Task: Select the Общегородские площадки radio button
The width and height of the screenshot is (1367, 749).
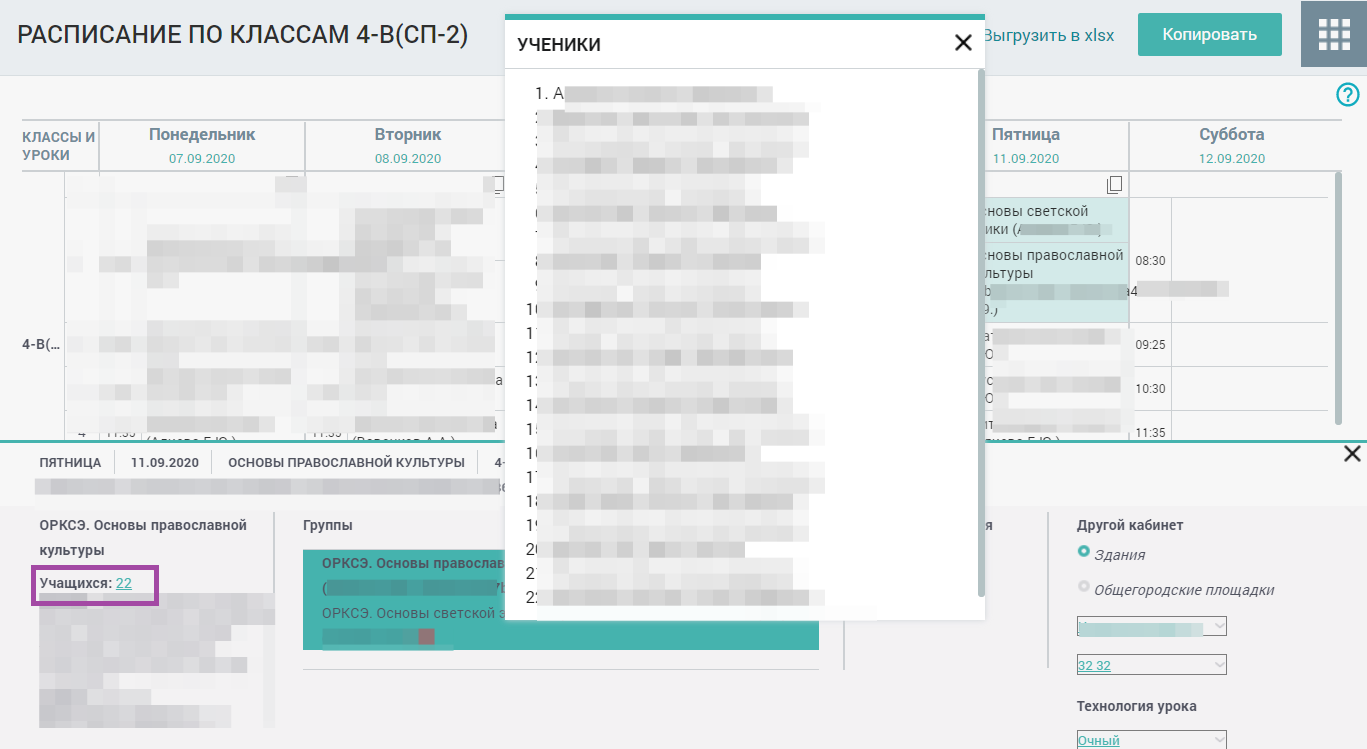Action: [x=1084, y=587]
